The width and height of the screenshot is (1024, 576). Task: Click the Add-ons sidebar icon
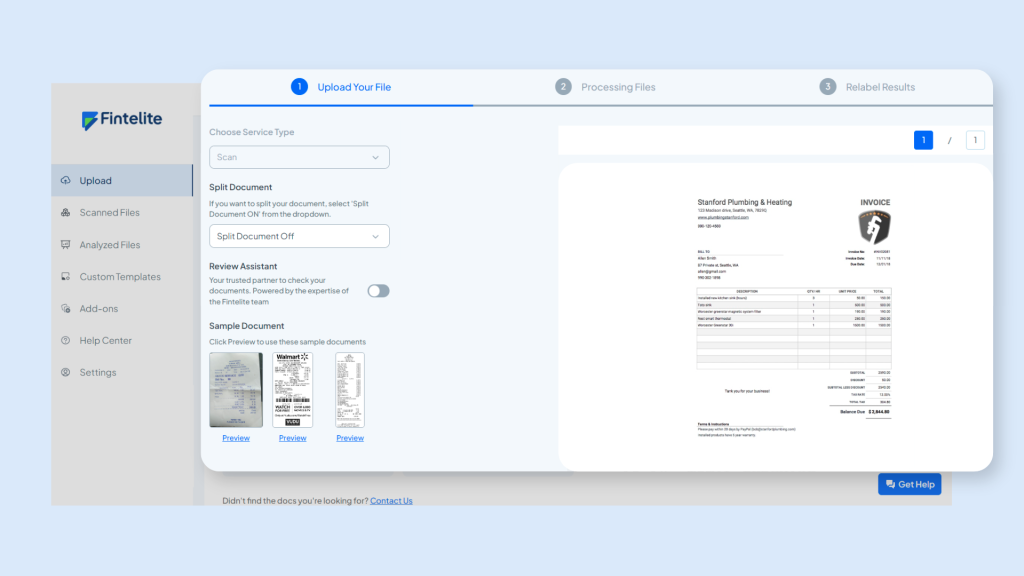[x=66, y=309]
